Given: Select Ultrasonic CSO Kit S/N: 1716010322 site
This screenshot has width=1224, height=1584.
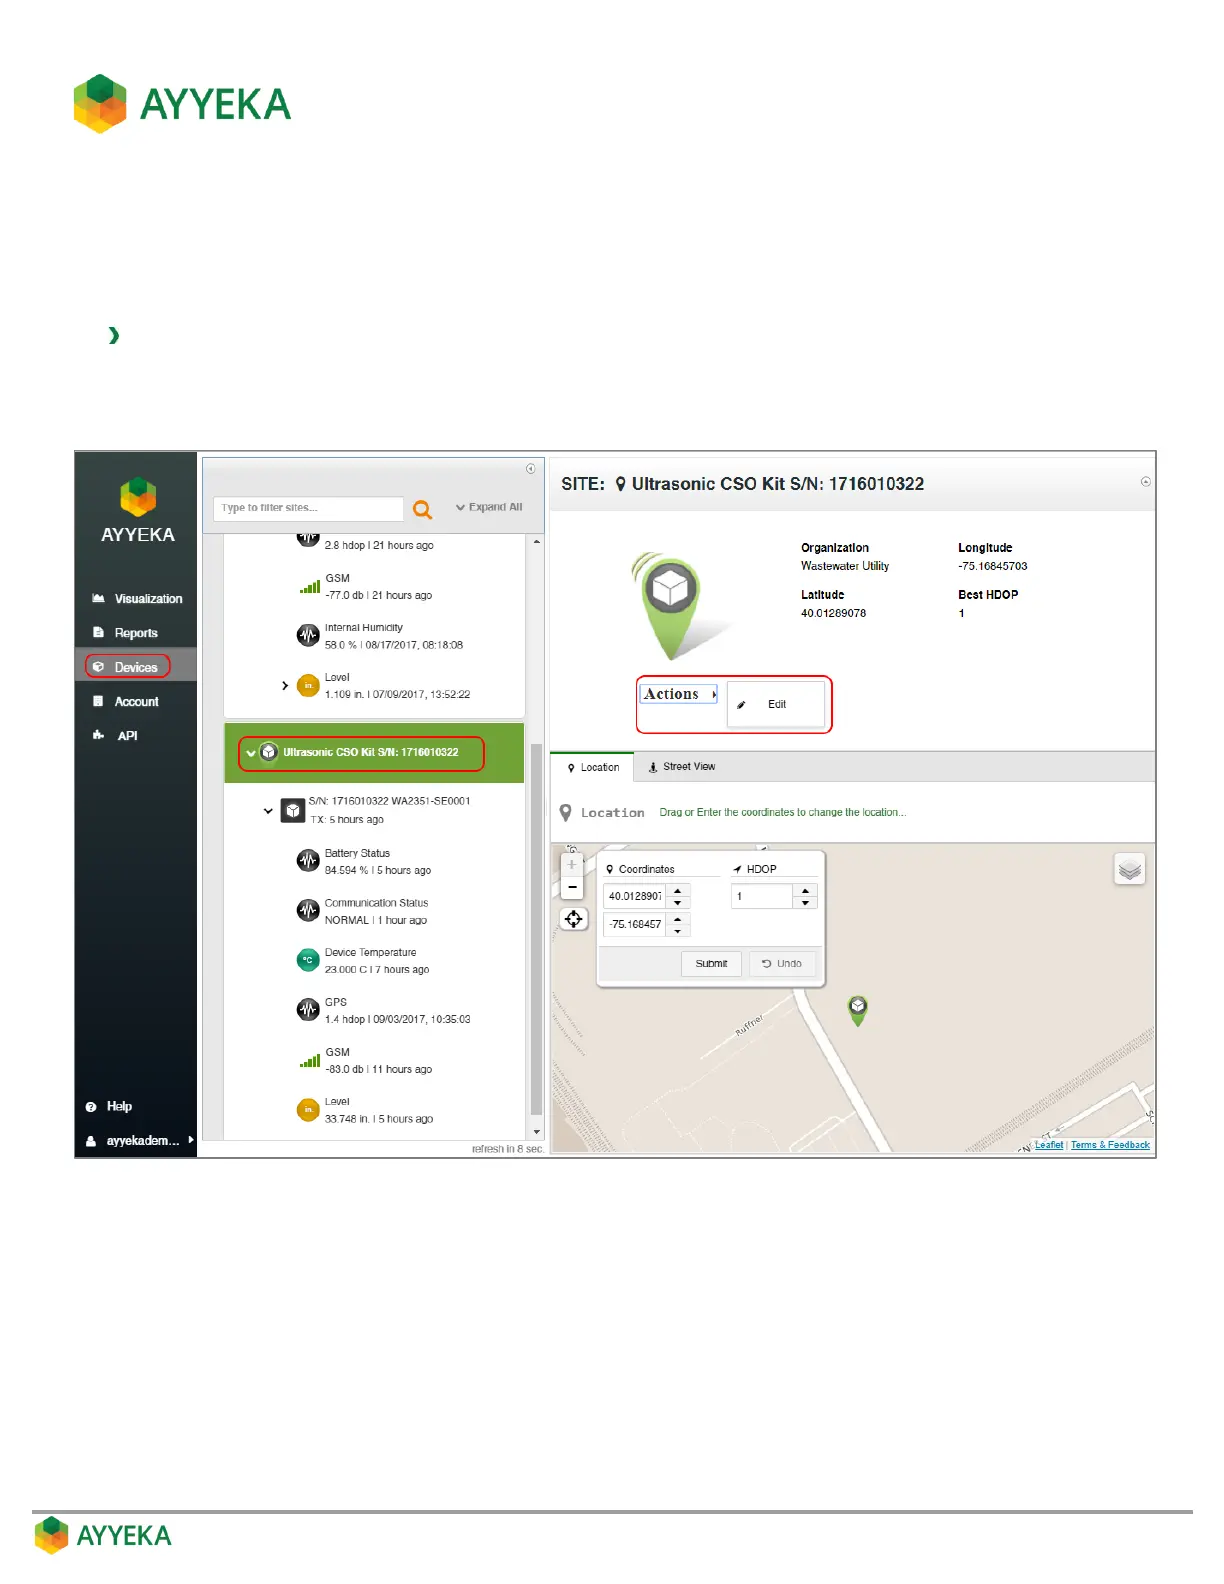Looking at the screenshot, I should coord(370,753).
